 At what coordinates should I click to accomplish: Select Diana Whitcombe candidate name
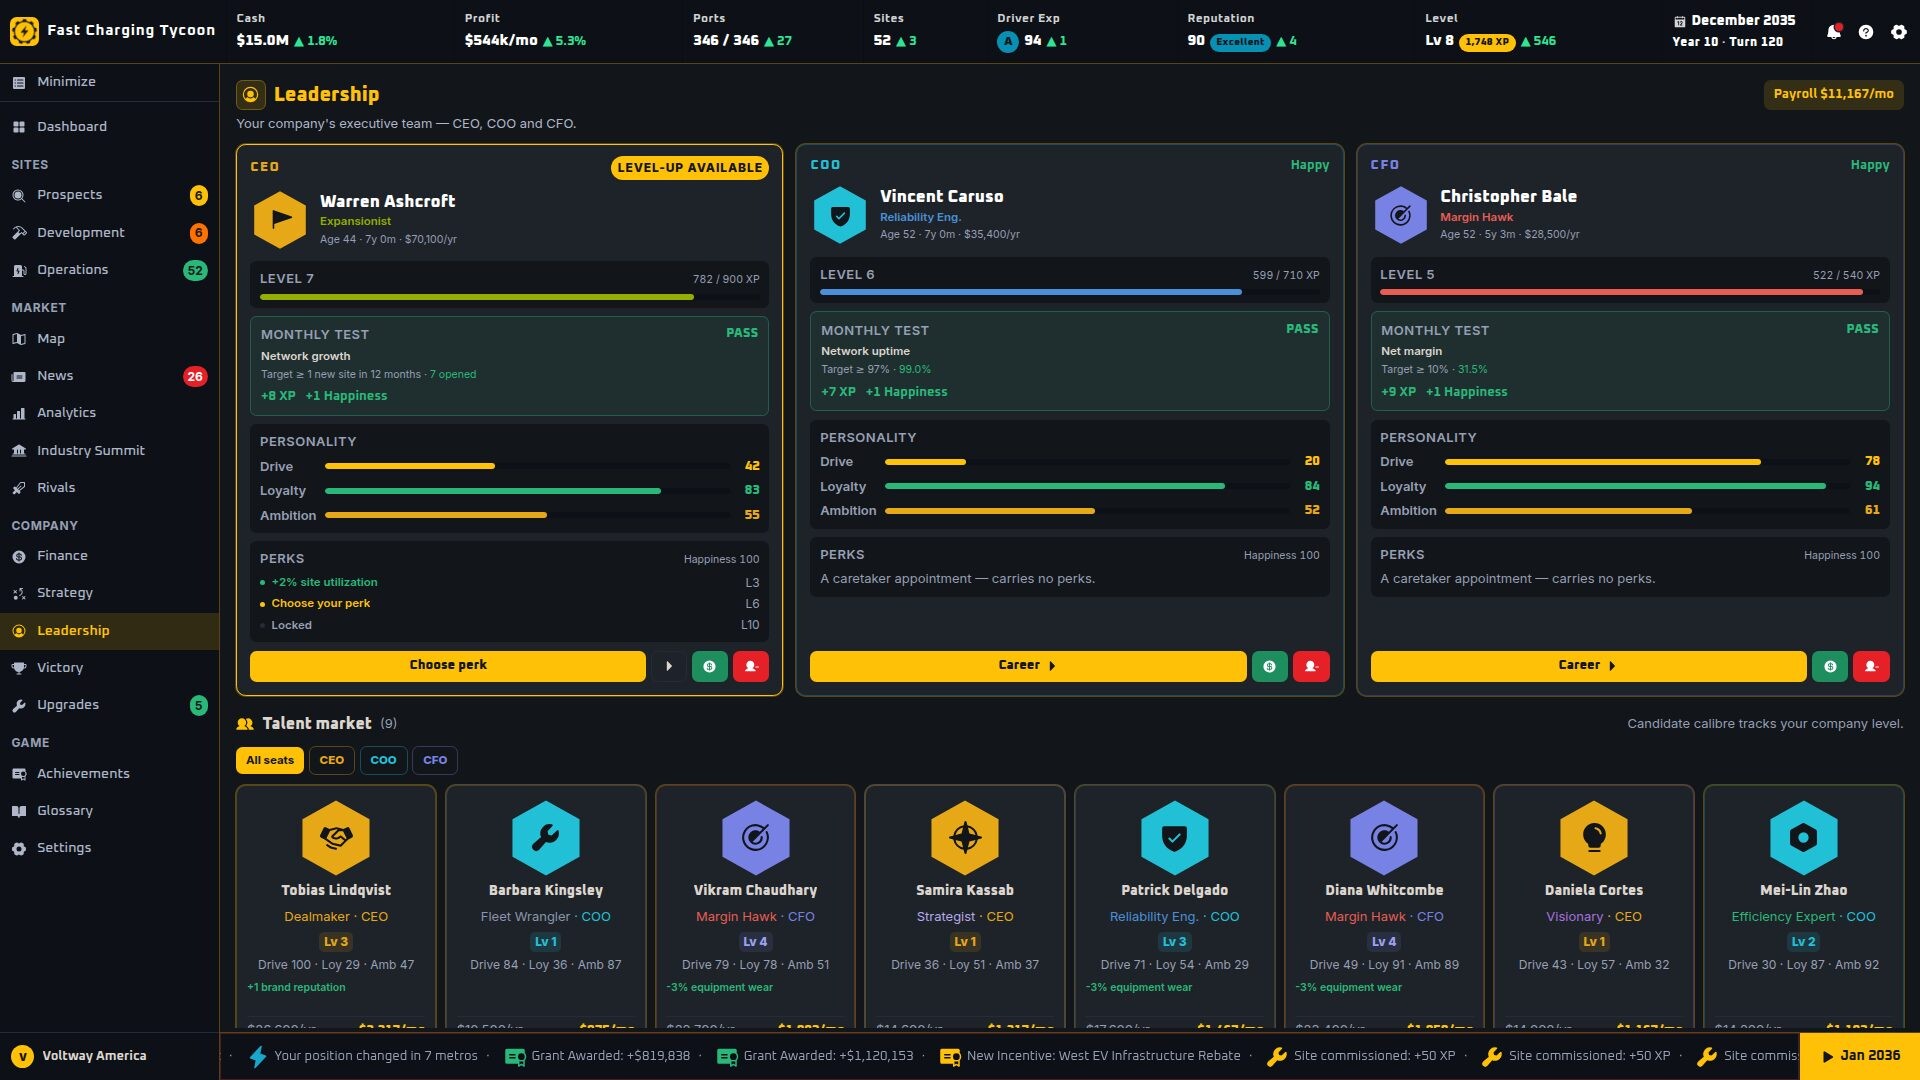pos(1384,890)
